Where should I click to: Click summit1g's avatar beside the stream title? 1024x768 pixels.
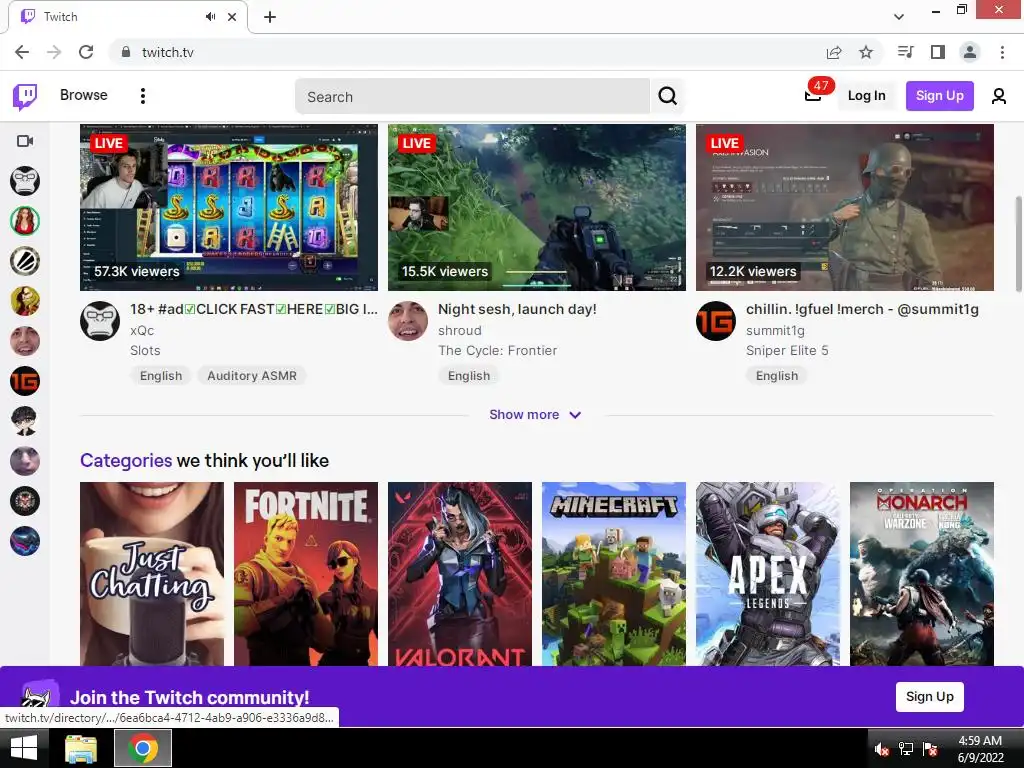[x=716, y=321]
